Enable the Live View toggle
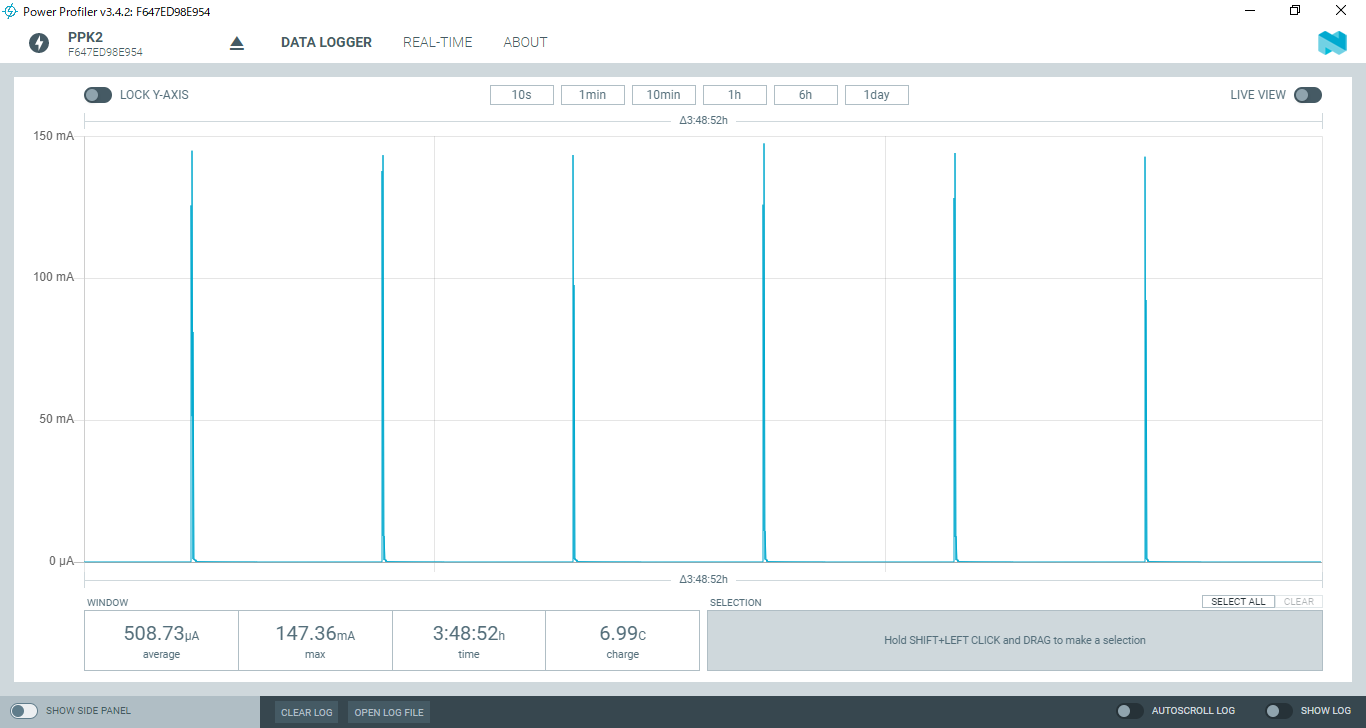Screen dimensions: 1366x728 pos(1307,95)
